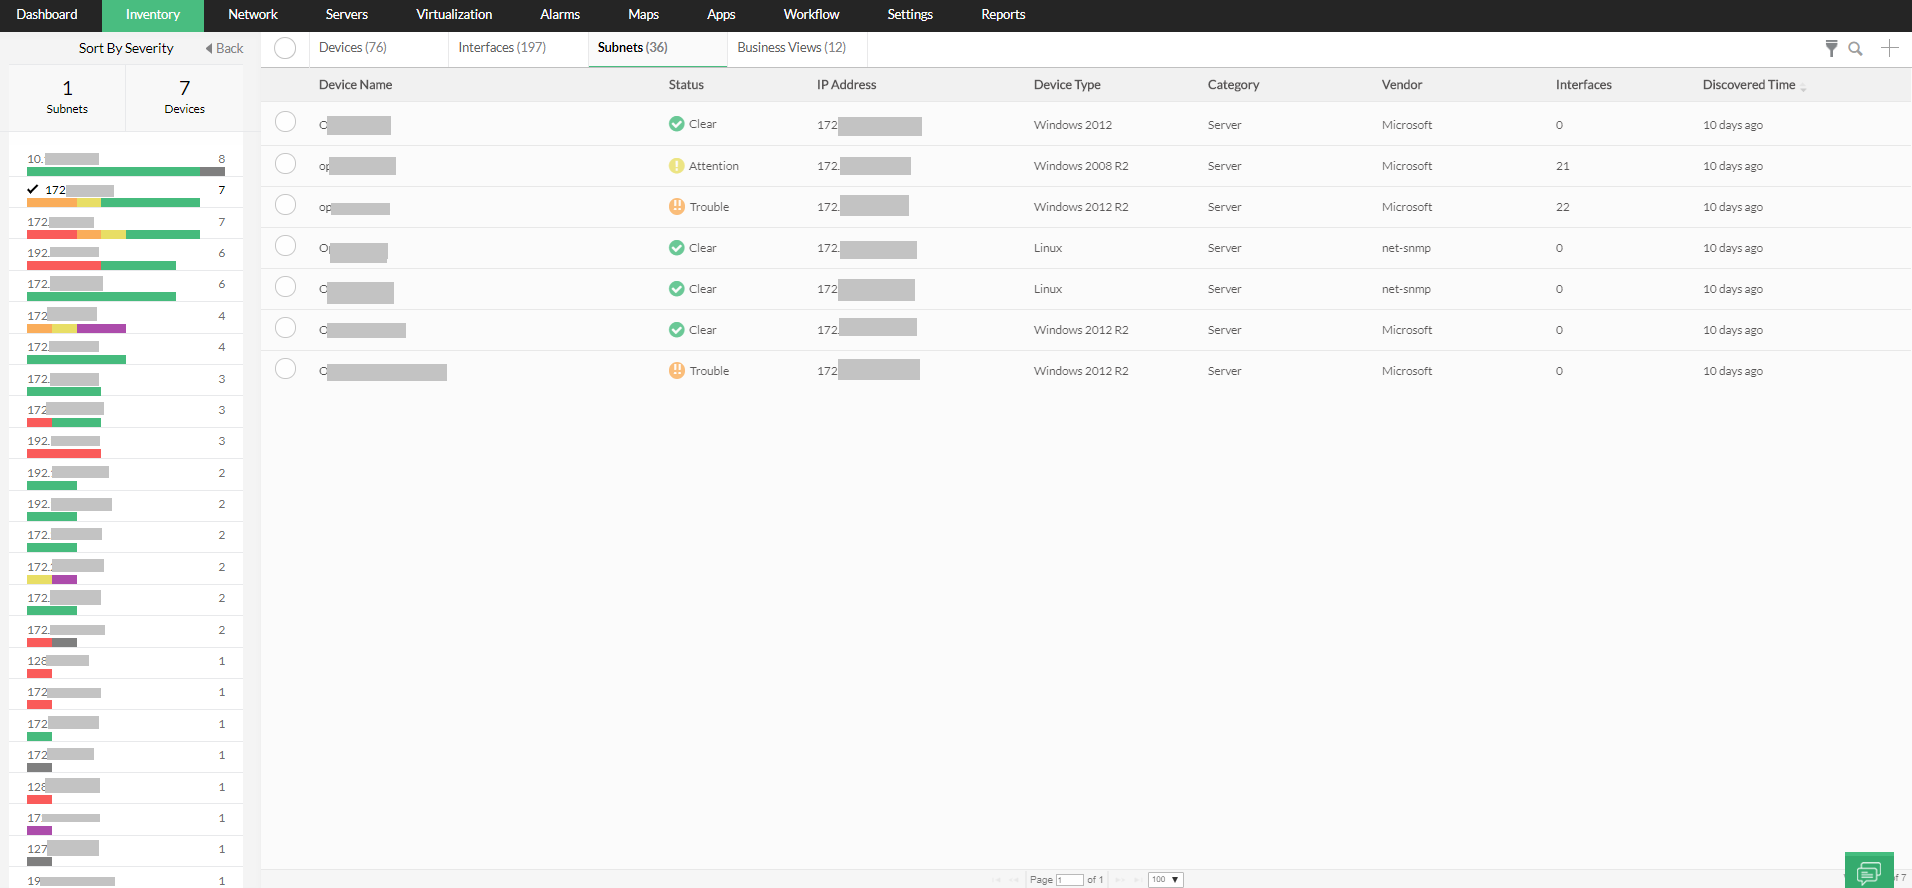Open the Workflow menu
1912x888 pixels.
tap(811, 15)
